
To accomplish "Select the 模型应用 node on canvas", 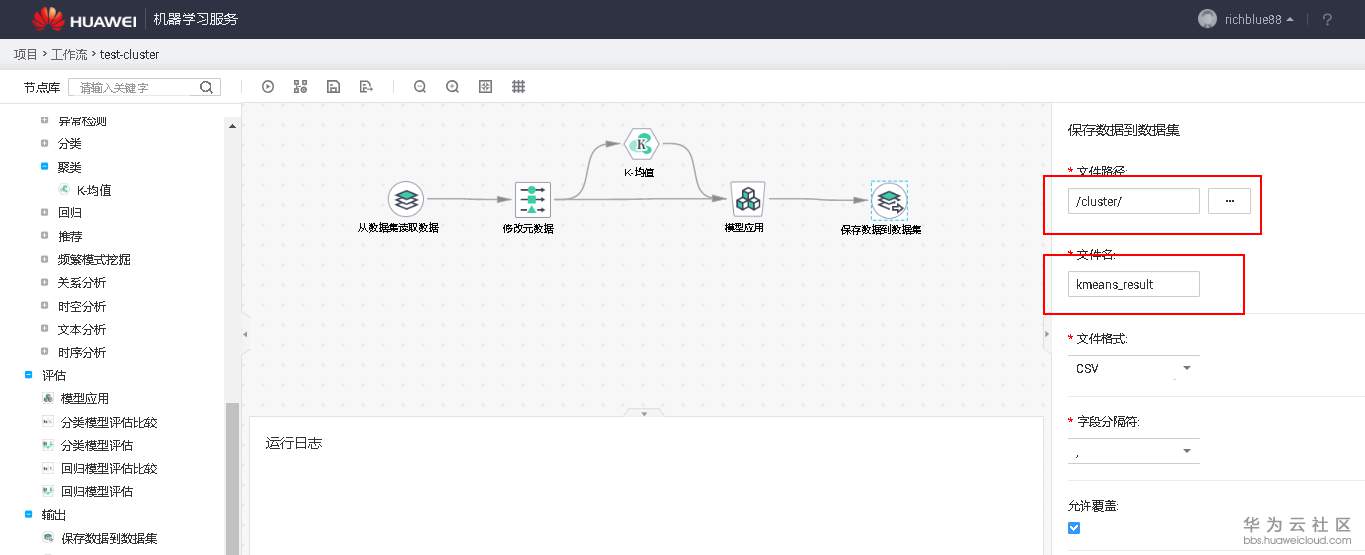I will click(x=748, y=199).
